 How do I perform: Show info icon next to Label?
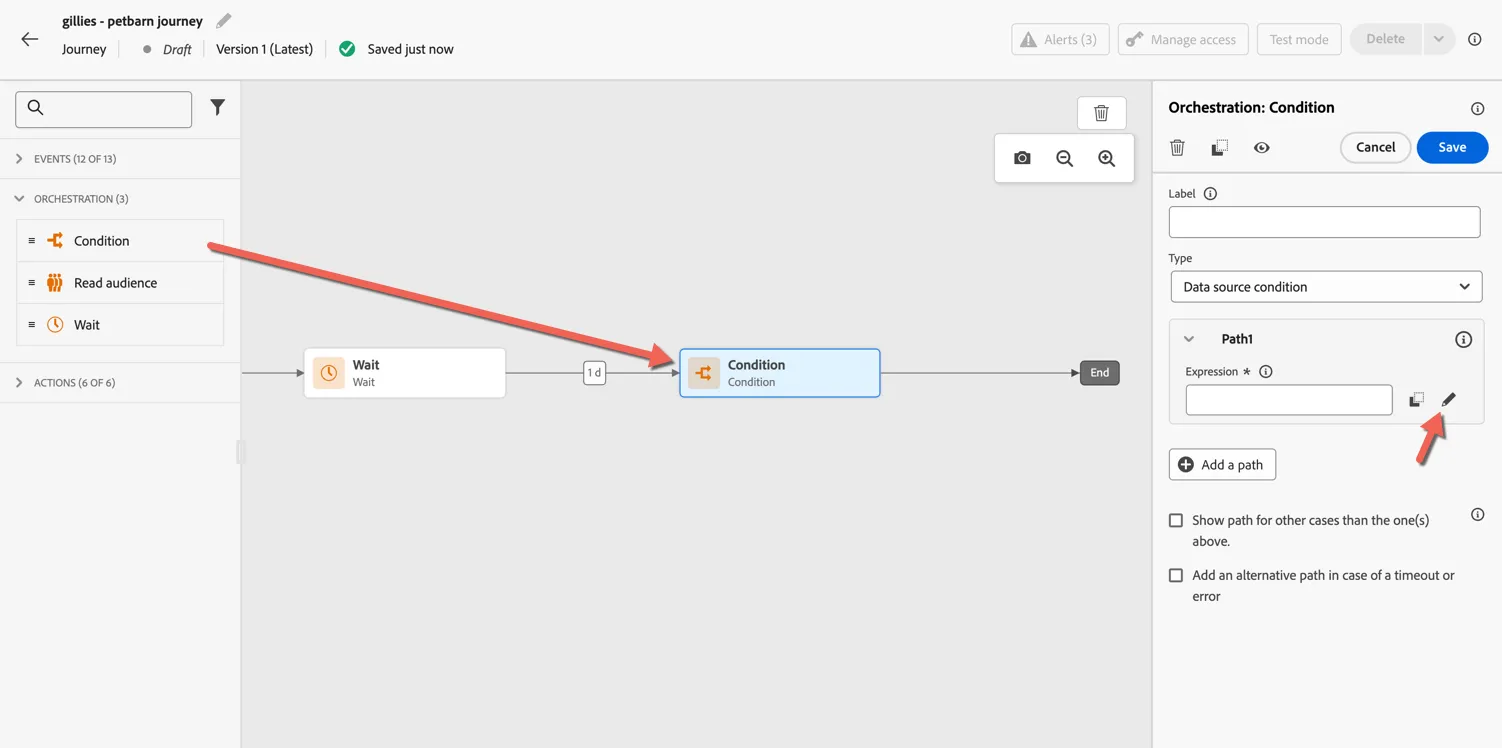click(1210, 193)
